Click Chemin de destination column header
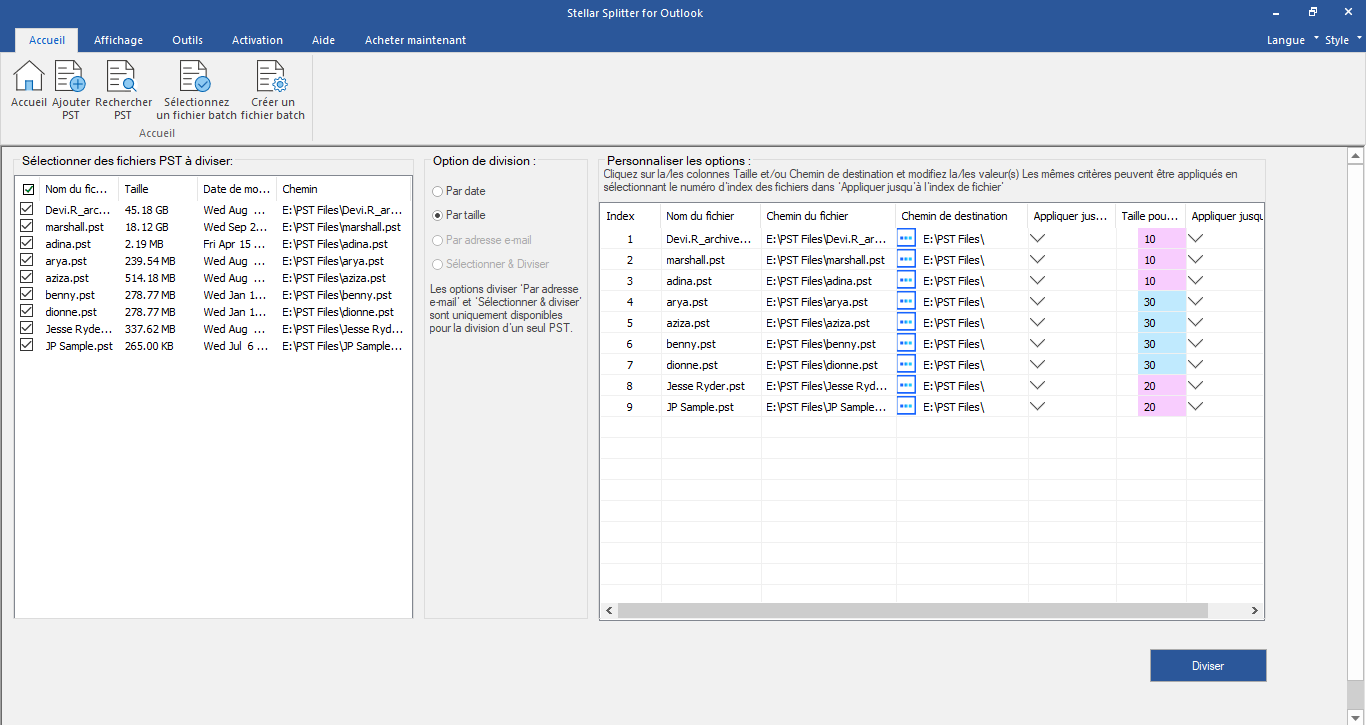The width and height of the screenshot is (1366, 725). (x=962, y=216)
